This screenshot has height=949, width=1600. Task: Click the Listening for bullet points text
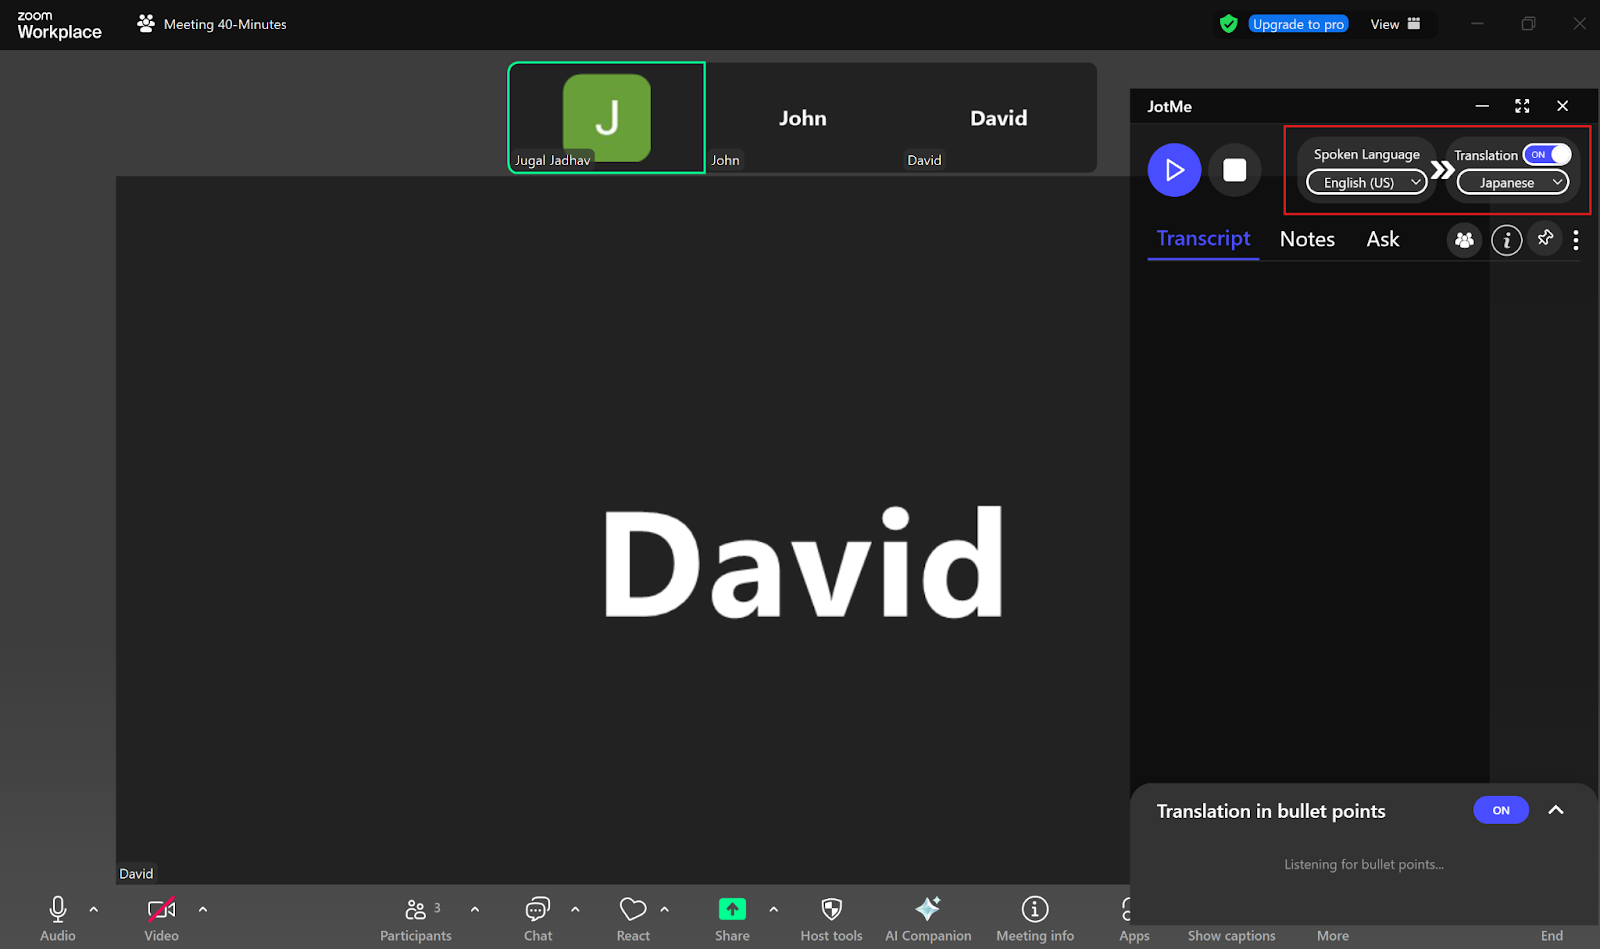1364,864
